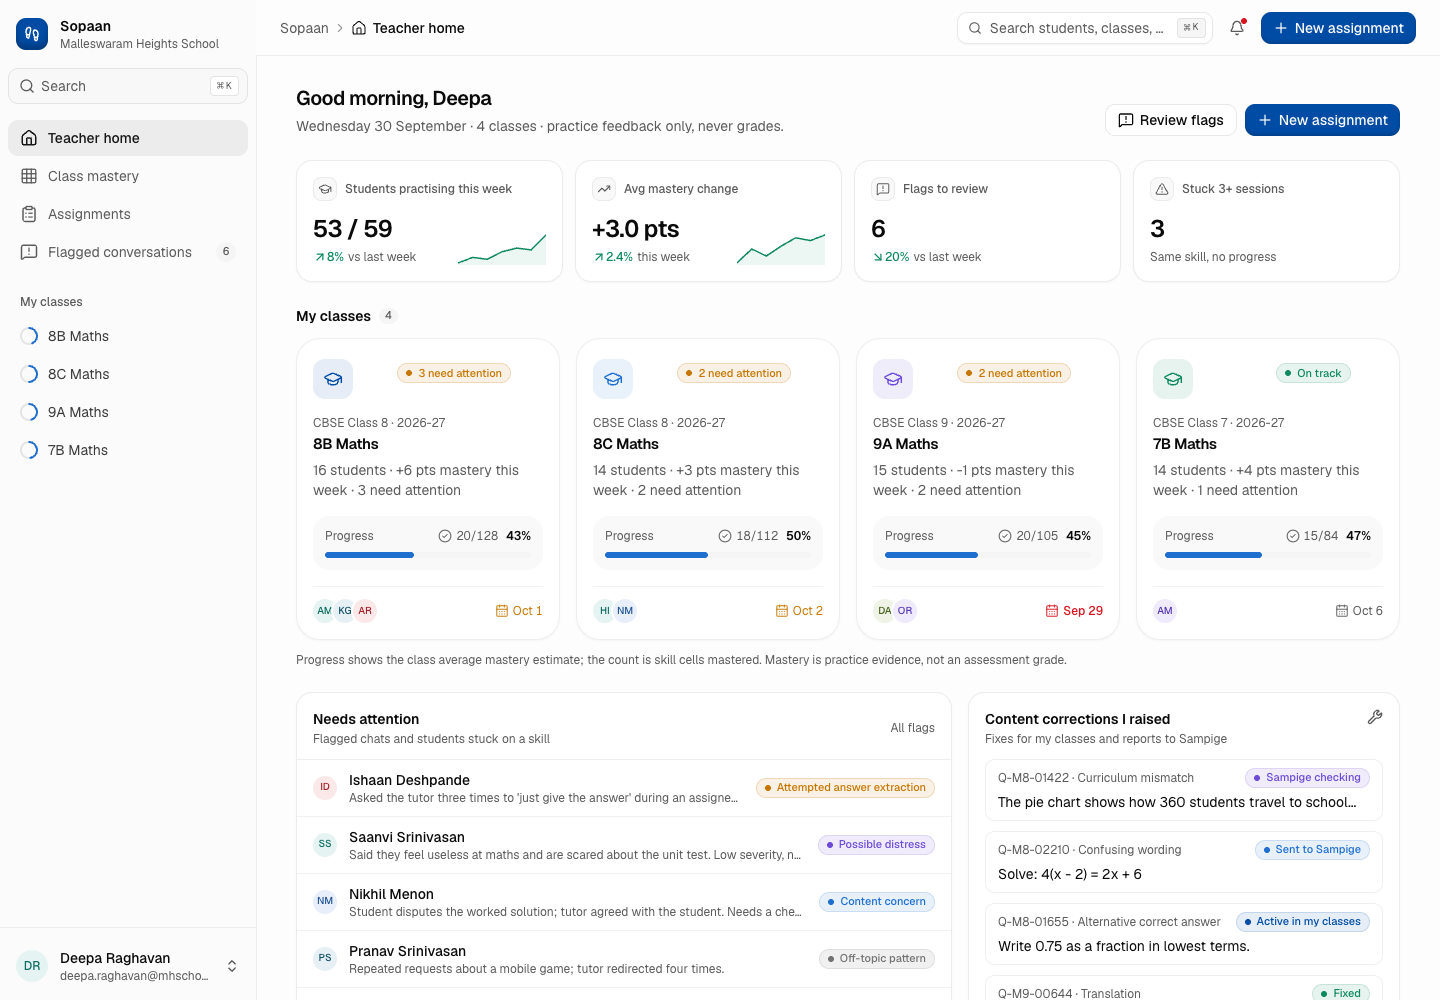Open Nikhil Menon's flagged chat
This screenshot has height=1000, width=1440.
click(x=624, y=902)
